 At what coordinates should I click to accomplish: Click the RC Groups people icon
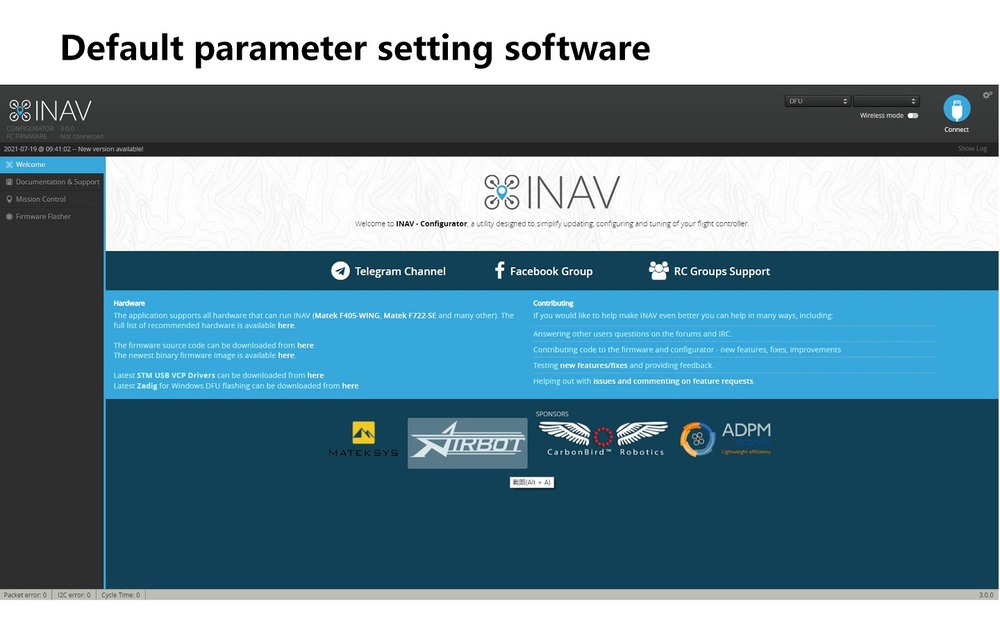point(658,271)
